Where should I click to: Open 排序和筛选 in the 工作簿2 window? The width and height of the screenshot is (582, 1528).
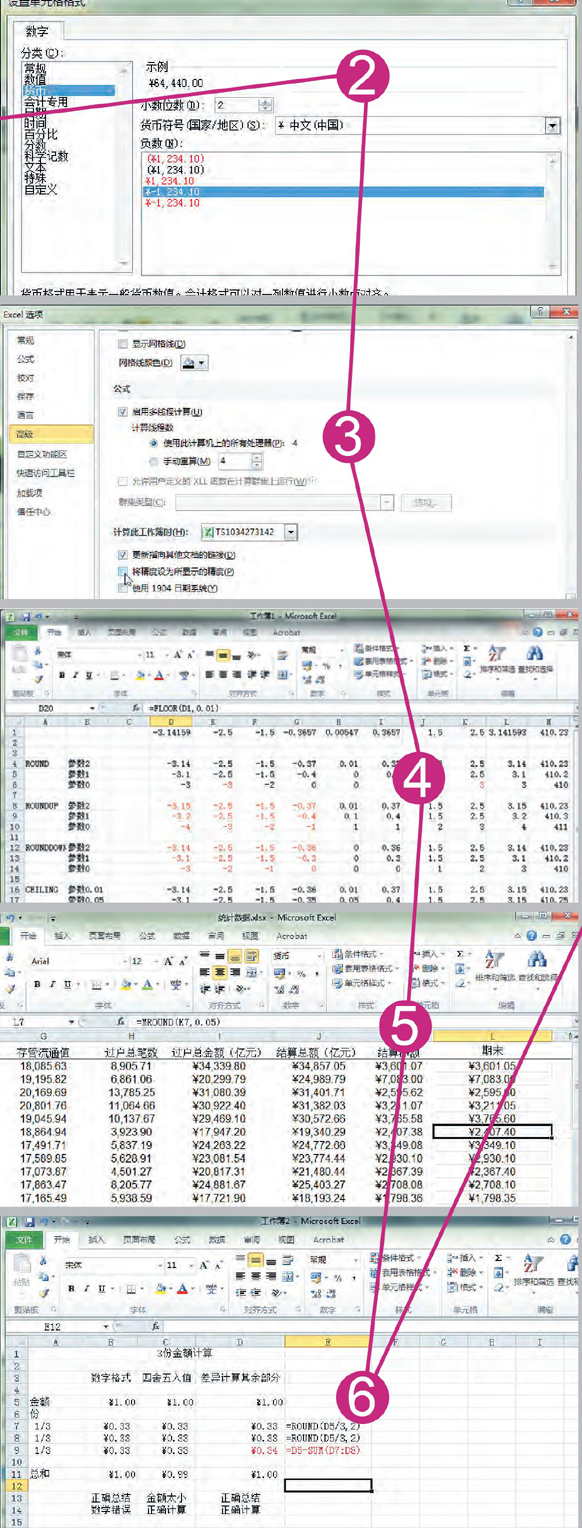tap(534, 1274)
